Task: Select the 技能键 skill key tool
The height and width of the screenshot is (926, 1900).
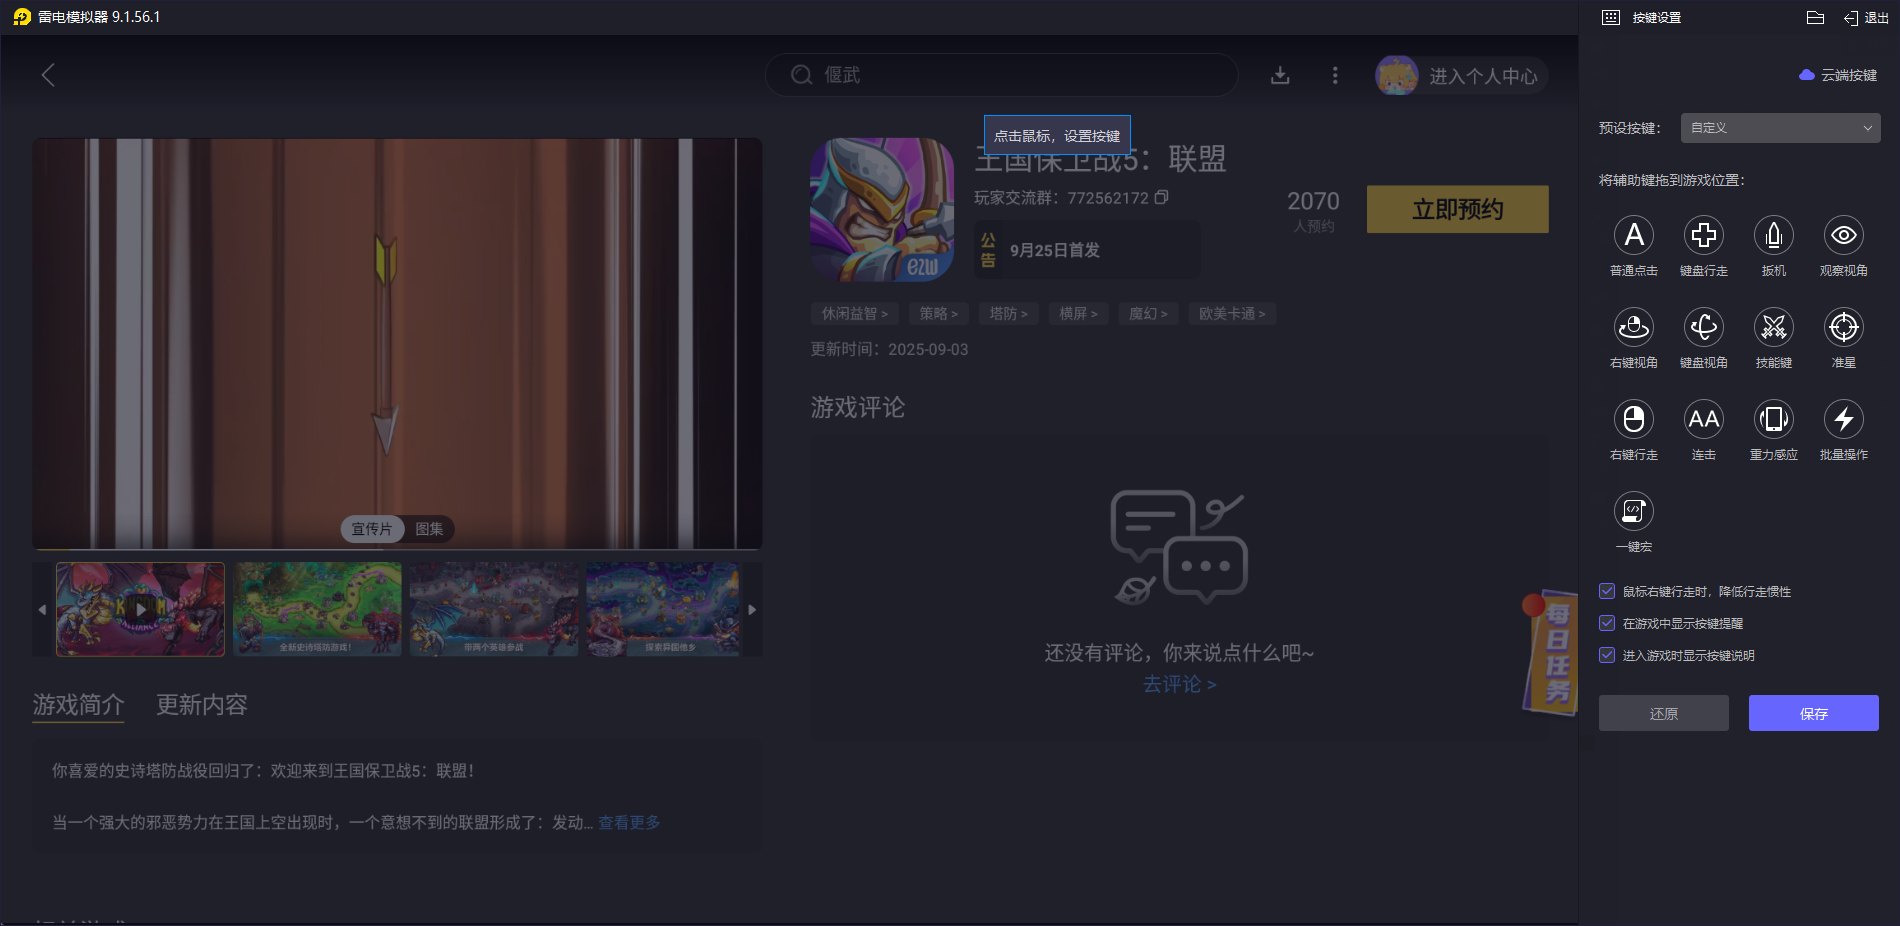Action: pos(1773,328)
